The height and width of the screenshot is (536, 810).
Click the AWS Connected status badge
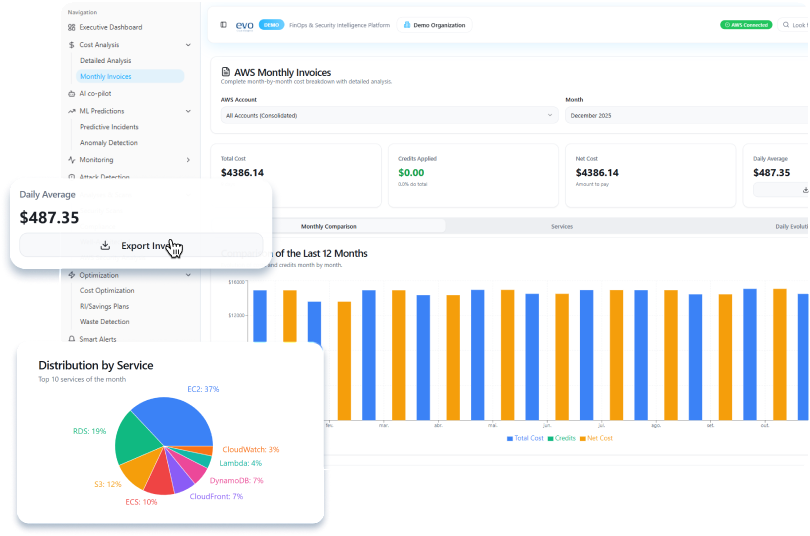746,25
